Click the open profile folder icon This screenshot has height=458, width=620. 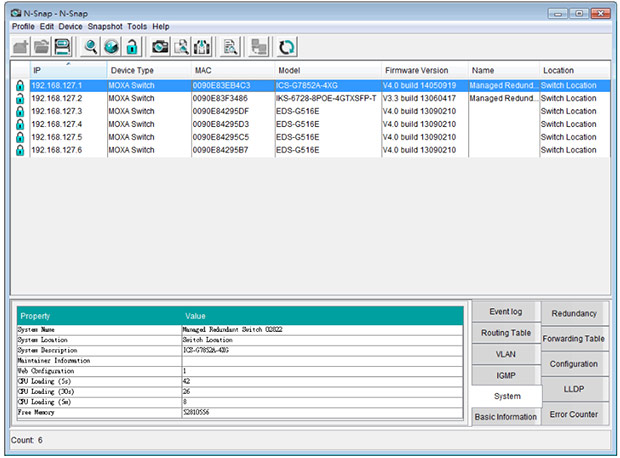(41, 47)
